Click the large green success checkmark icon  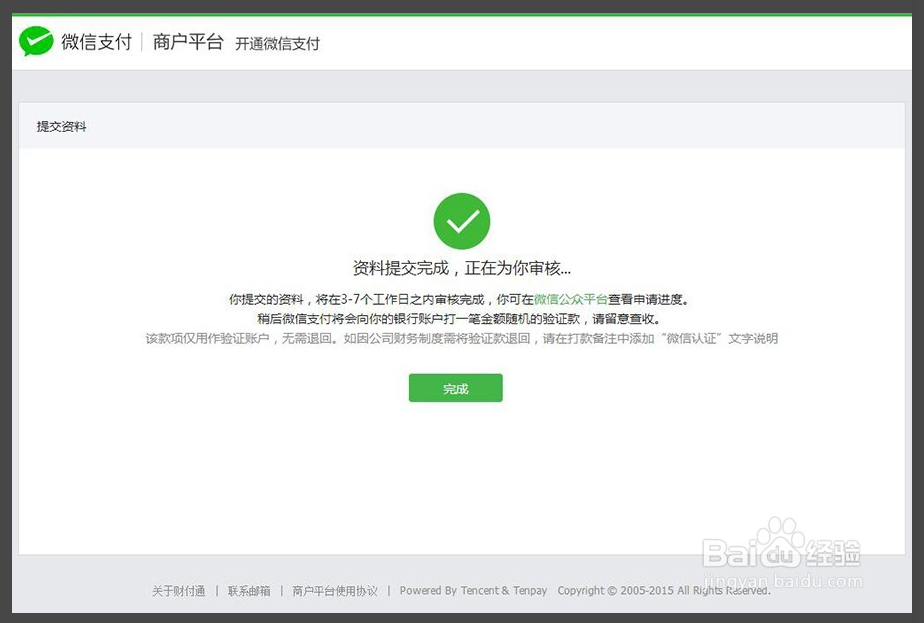tap(461, 222)
